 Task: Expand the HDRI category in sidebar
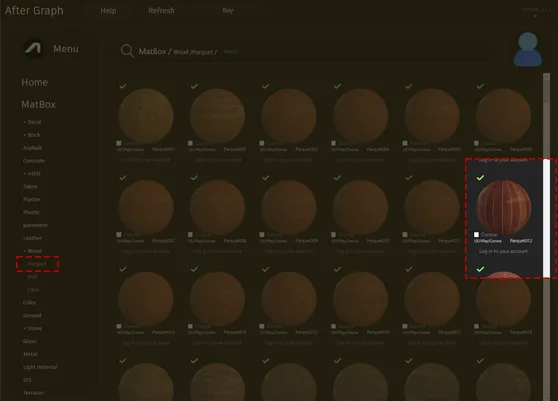(x=32, y=174)
